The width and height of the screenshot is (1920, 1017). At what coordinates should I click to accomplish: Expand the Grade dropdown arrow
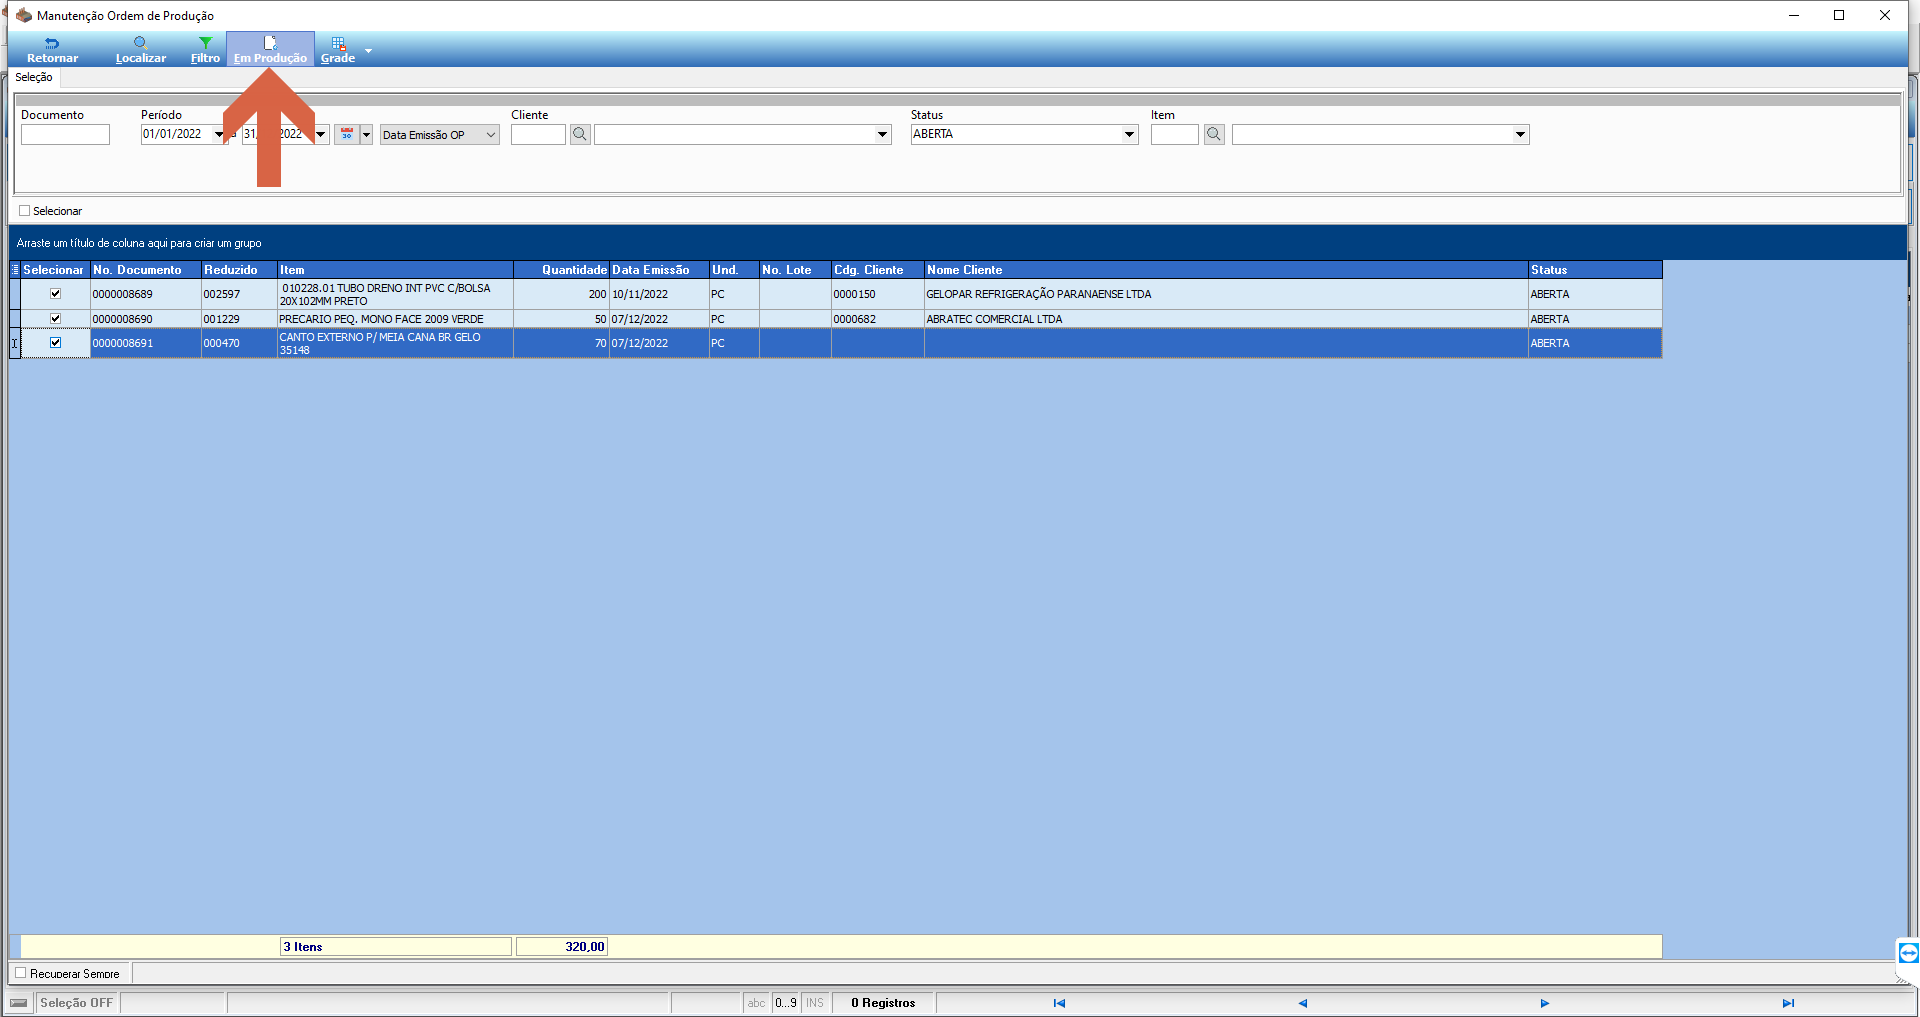pyautogui.click(x=368, y=50)
